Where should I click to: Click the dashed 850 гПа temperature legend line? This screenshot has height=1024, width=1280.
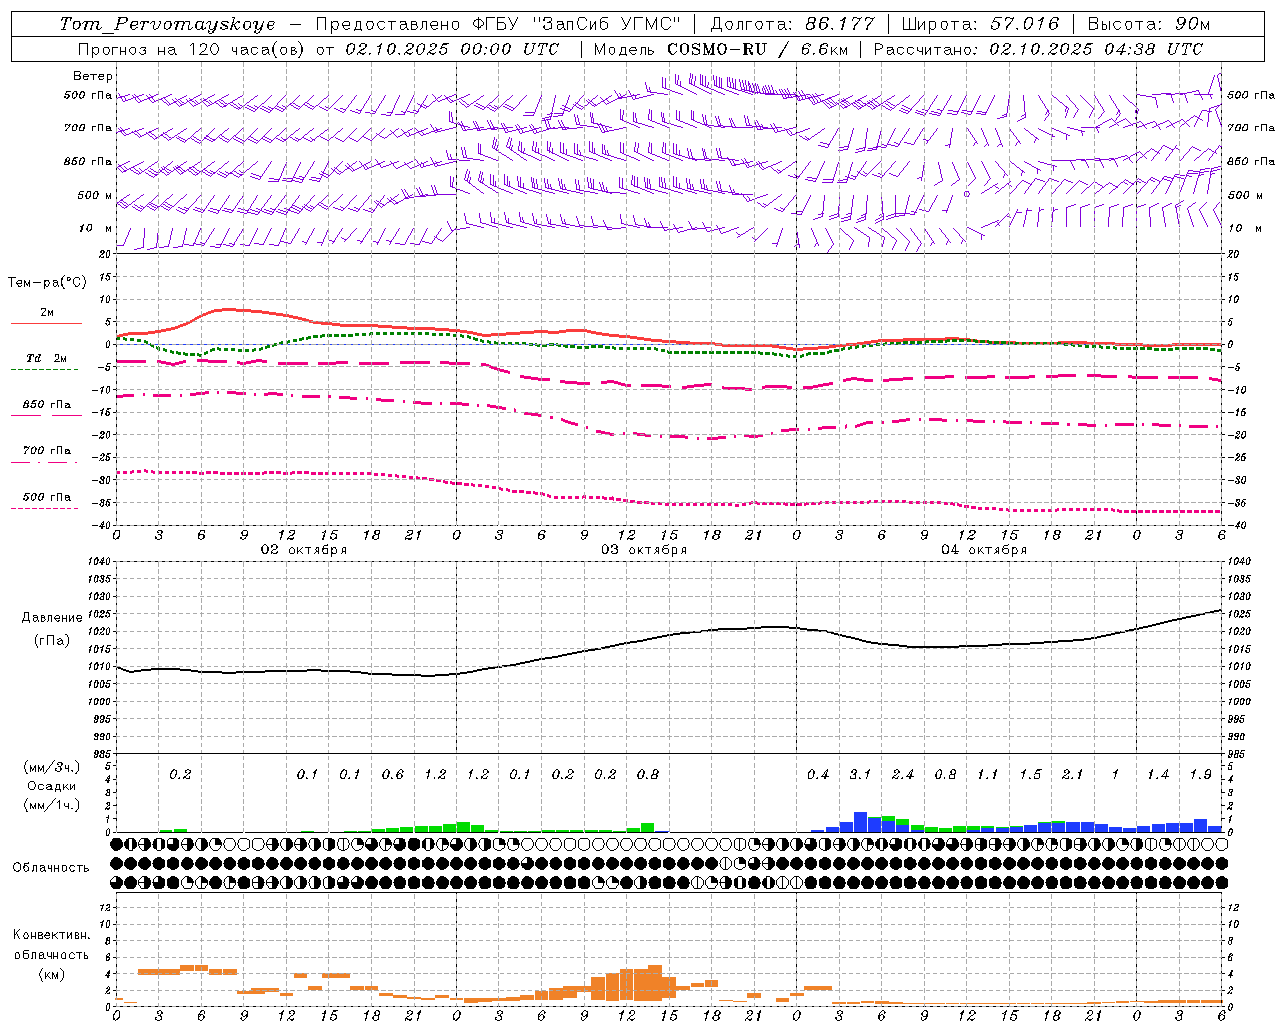tap(46, 414)
